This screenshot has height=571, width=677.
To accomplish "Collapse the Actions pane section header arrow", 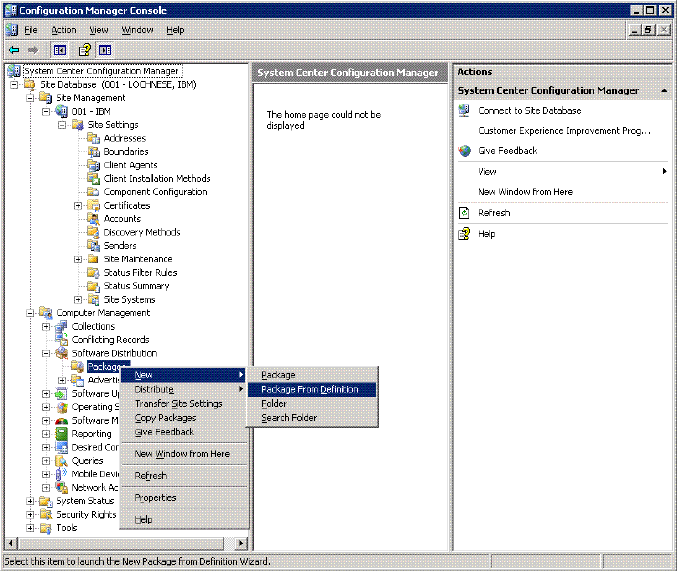I will coord(664,91).
